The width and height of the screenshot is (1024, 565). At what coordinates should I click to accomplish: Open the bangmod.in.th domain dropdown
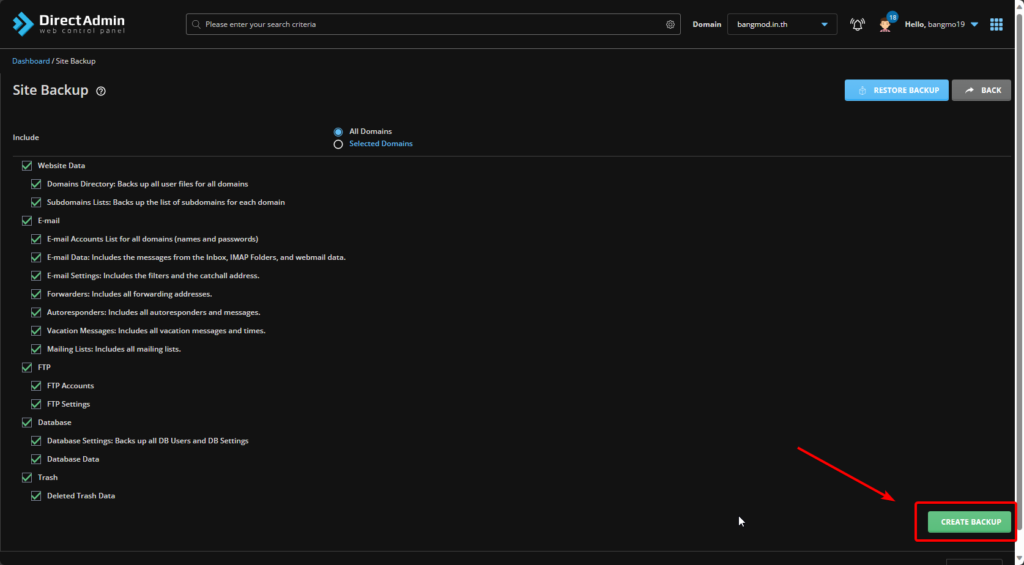point(781,24)
